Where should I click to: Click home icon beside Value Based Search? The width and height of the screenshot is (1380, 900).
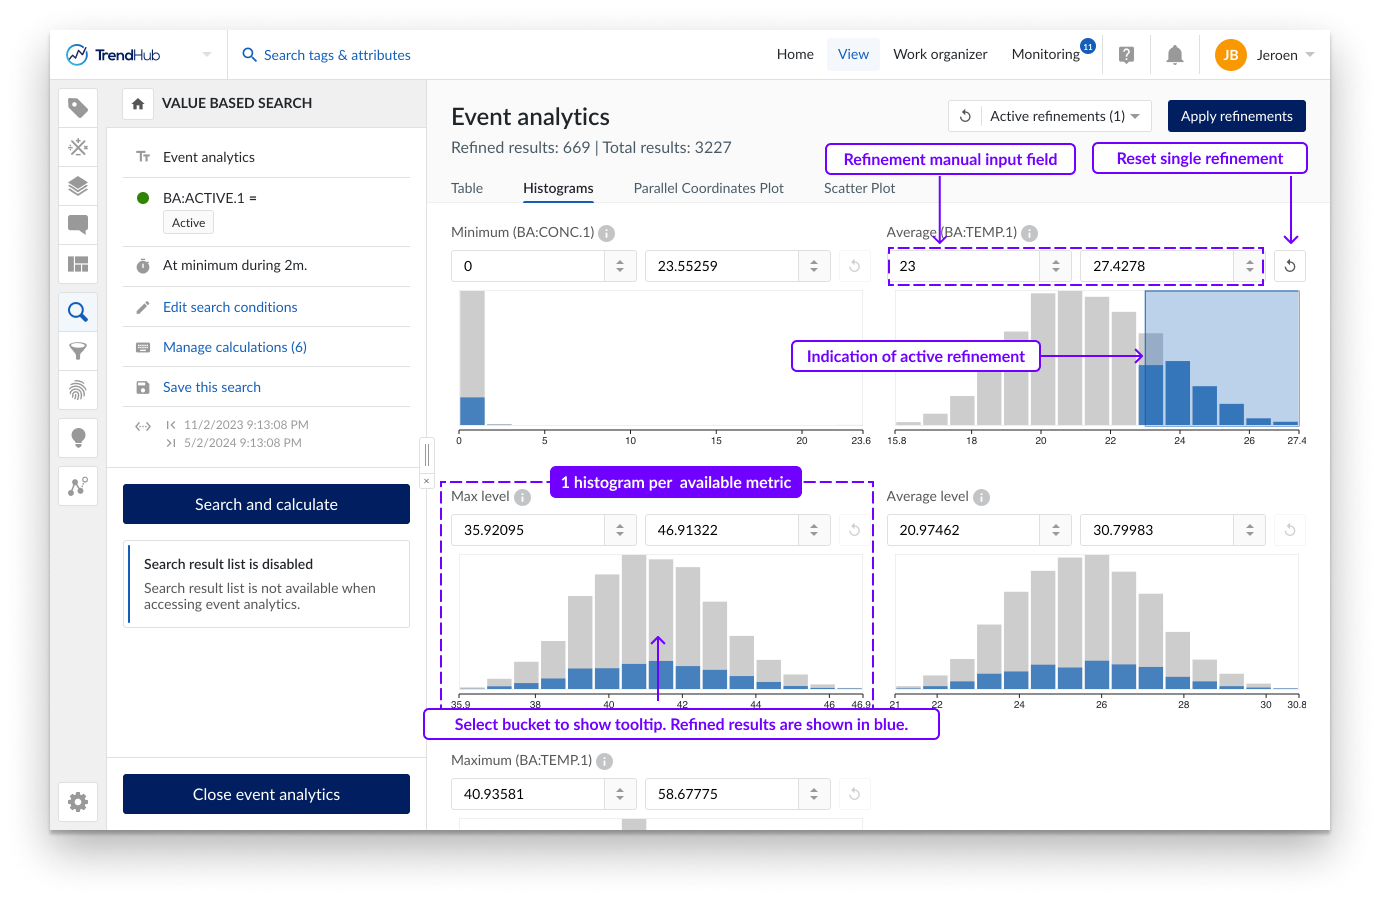coord(138,103)
